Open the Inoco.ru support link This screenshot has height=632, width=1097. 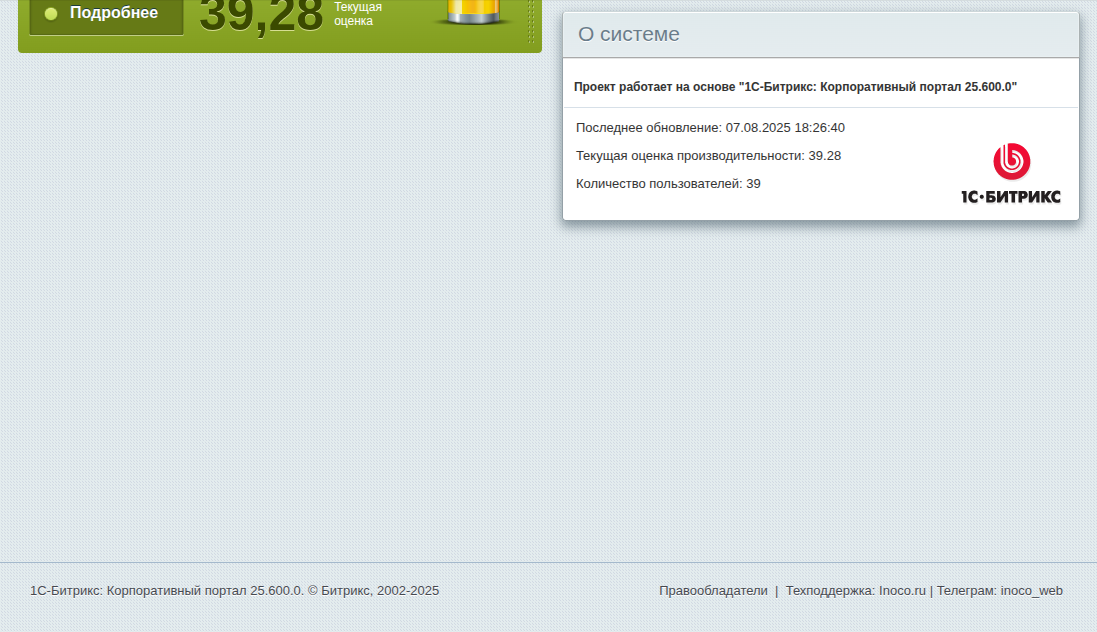(902, 591)
